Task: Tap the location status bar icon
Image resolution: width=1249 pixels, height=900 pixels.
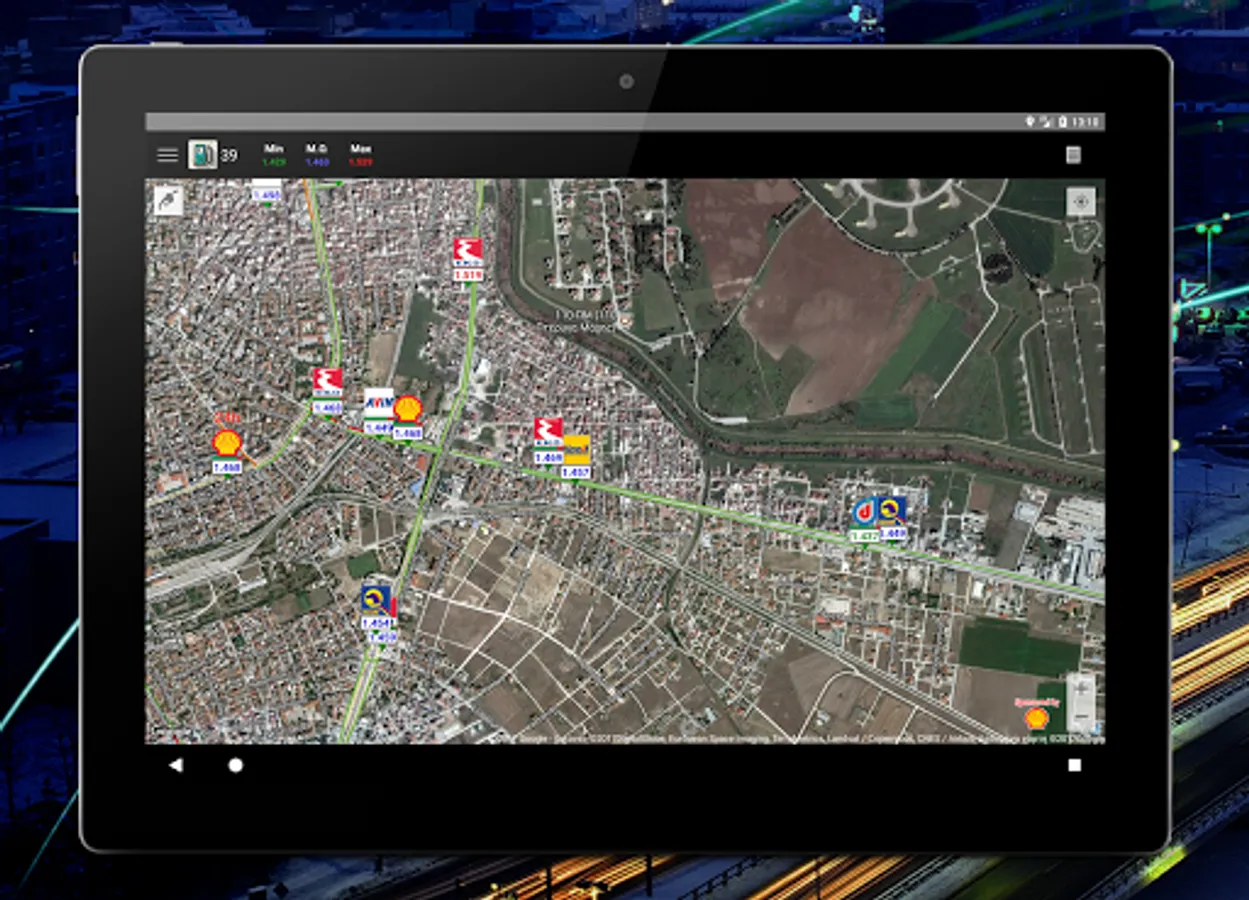Action: point(1030,122)
